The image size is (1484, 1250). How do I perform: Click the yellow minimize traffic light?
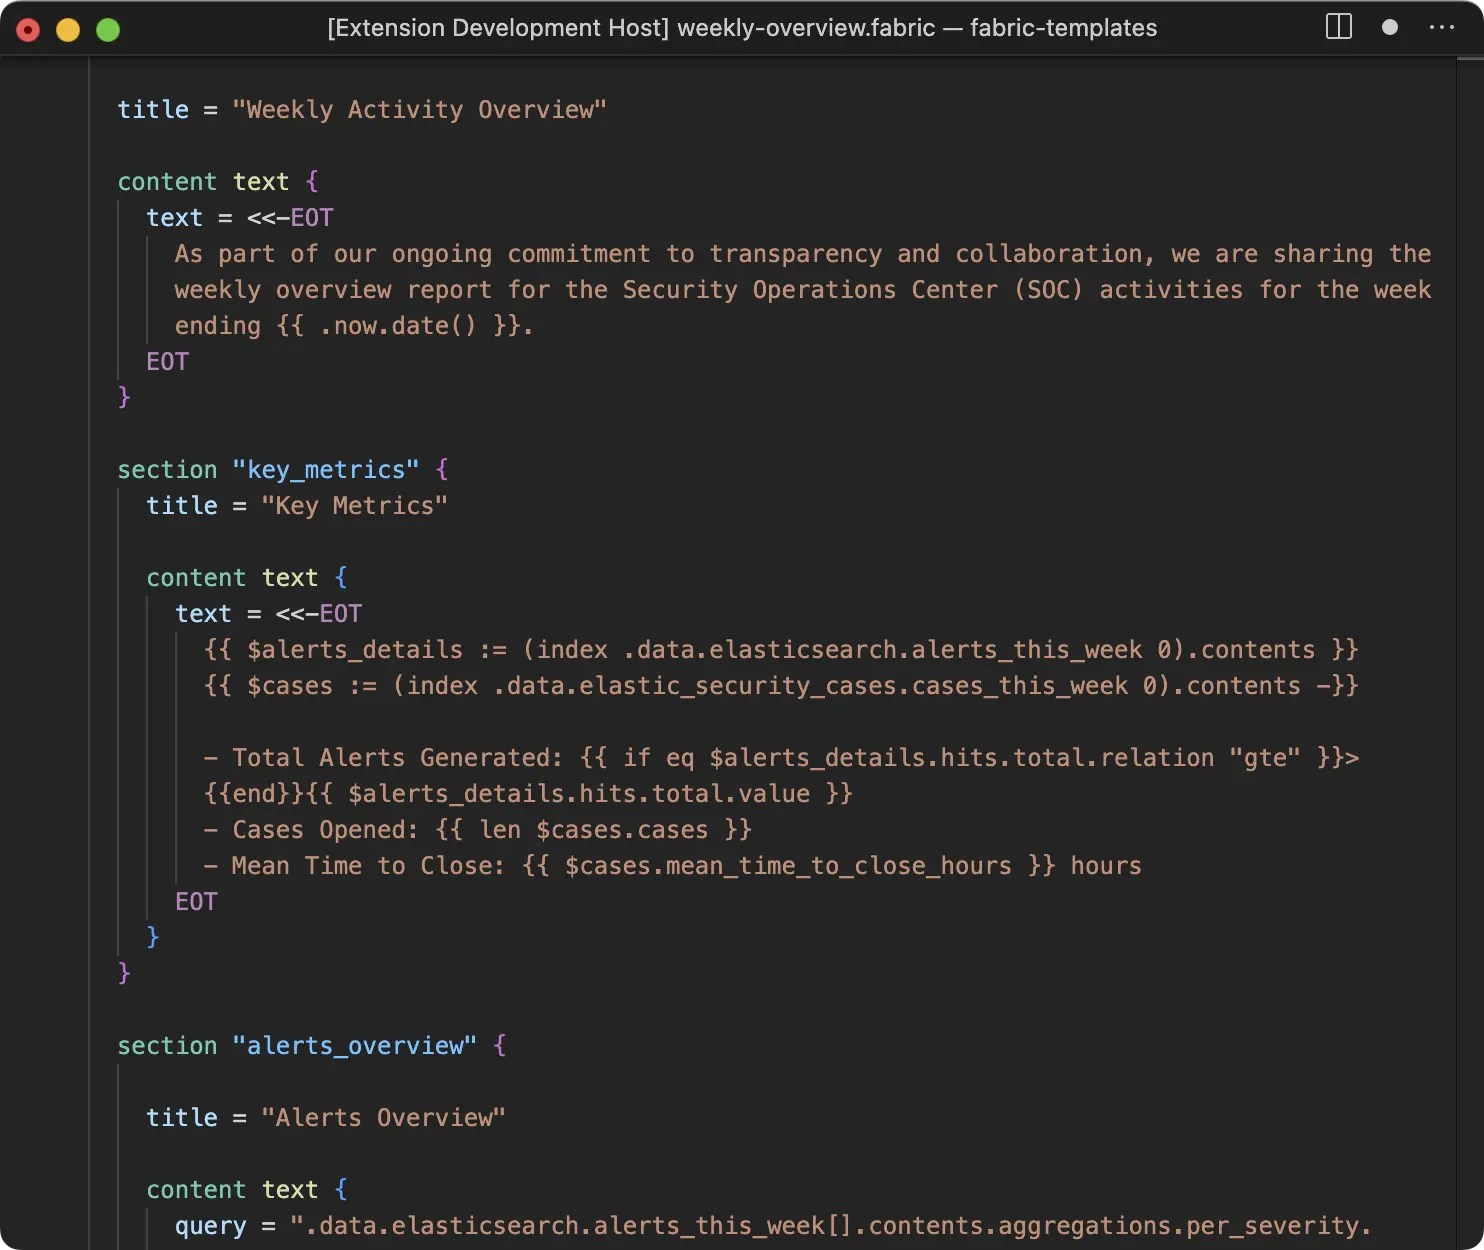tap(67, 29)
